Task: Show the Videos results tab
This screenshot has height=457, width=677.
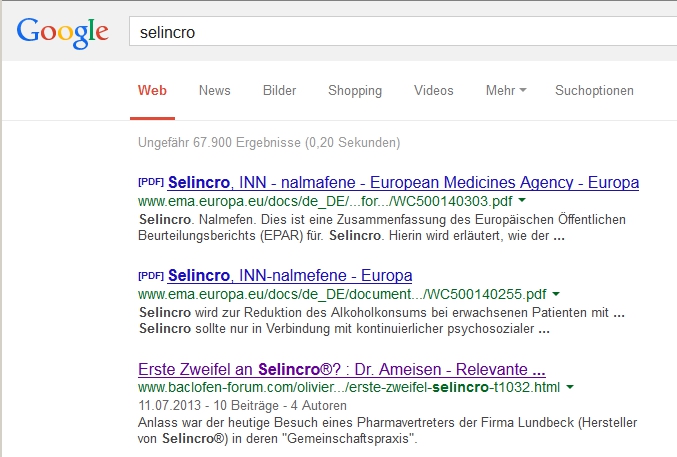Action: pos(433,90)
